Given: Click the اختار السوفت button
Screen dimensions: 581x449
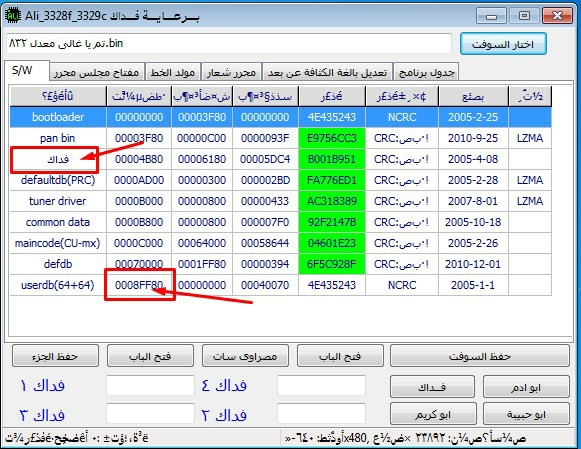Looking at the screenshot, I should click(x=503, y=44).
